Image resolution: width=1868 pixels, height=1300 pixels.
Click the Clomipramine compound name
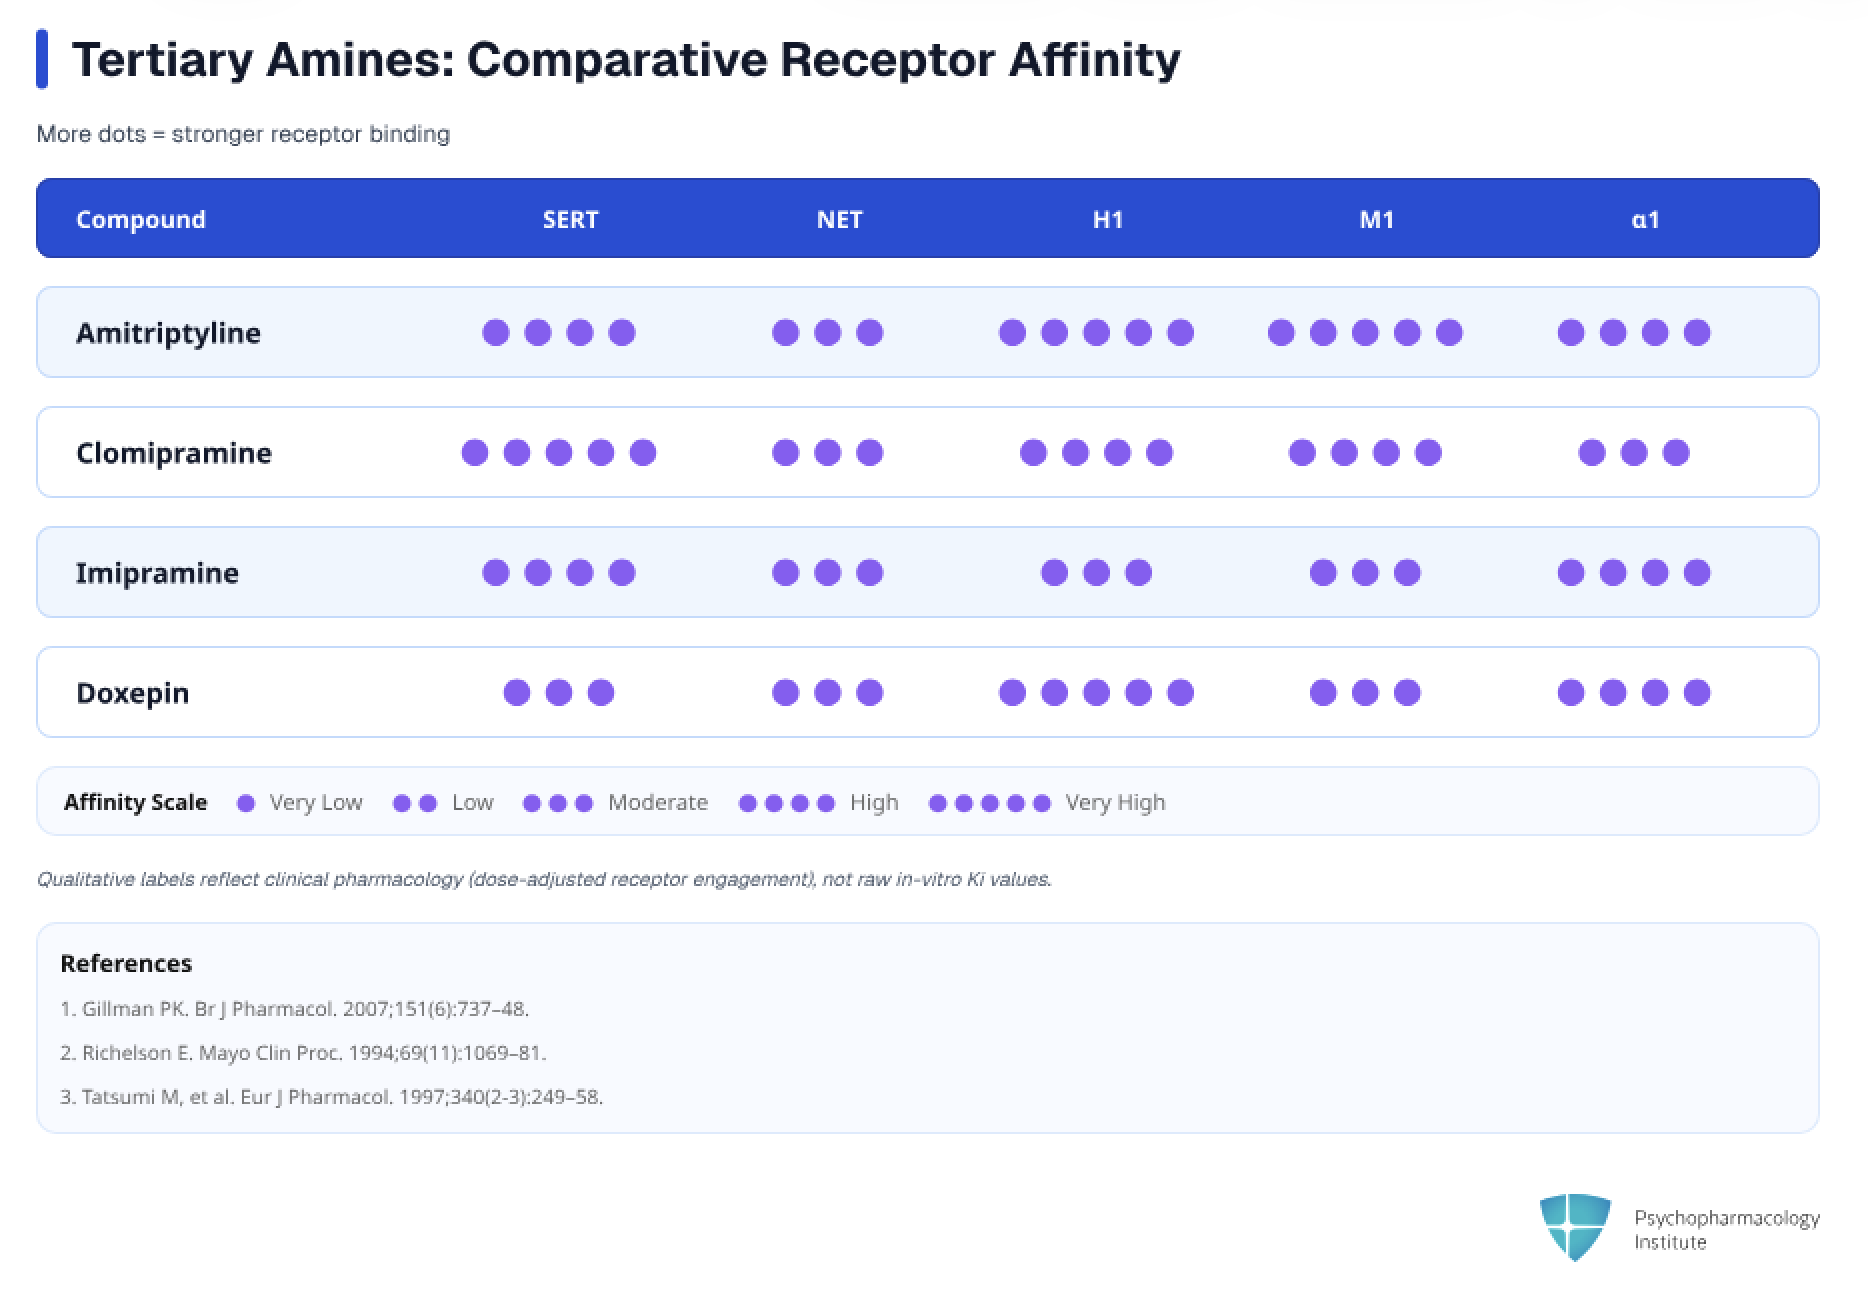point(174,453)
